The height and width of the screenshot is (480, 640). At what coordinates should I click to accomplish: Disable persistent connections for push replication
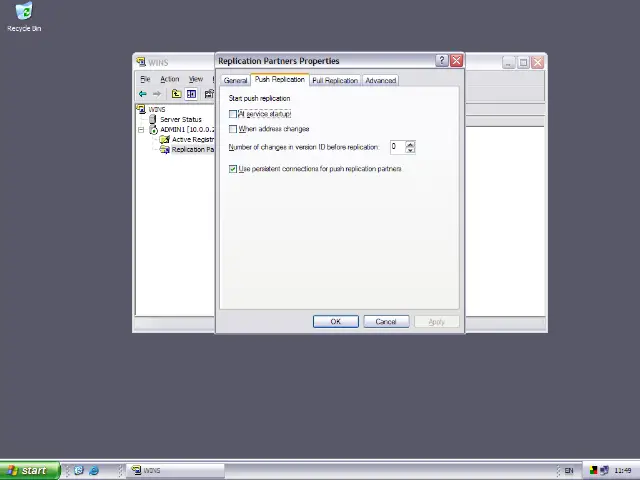[234, 169]
